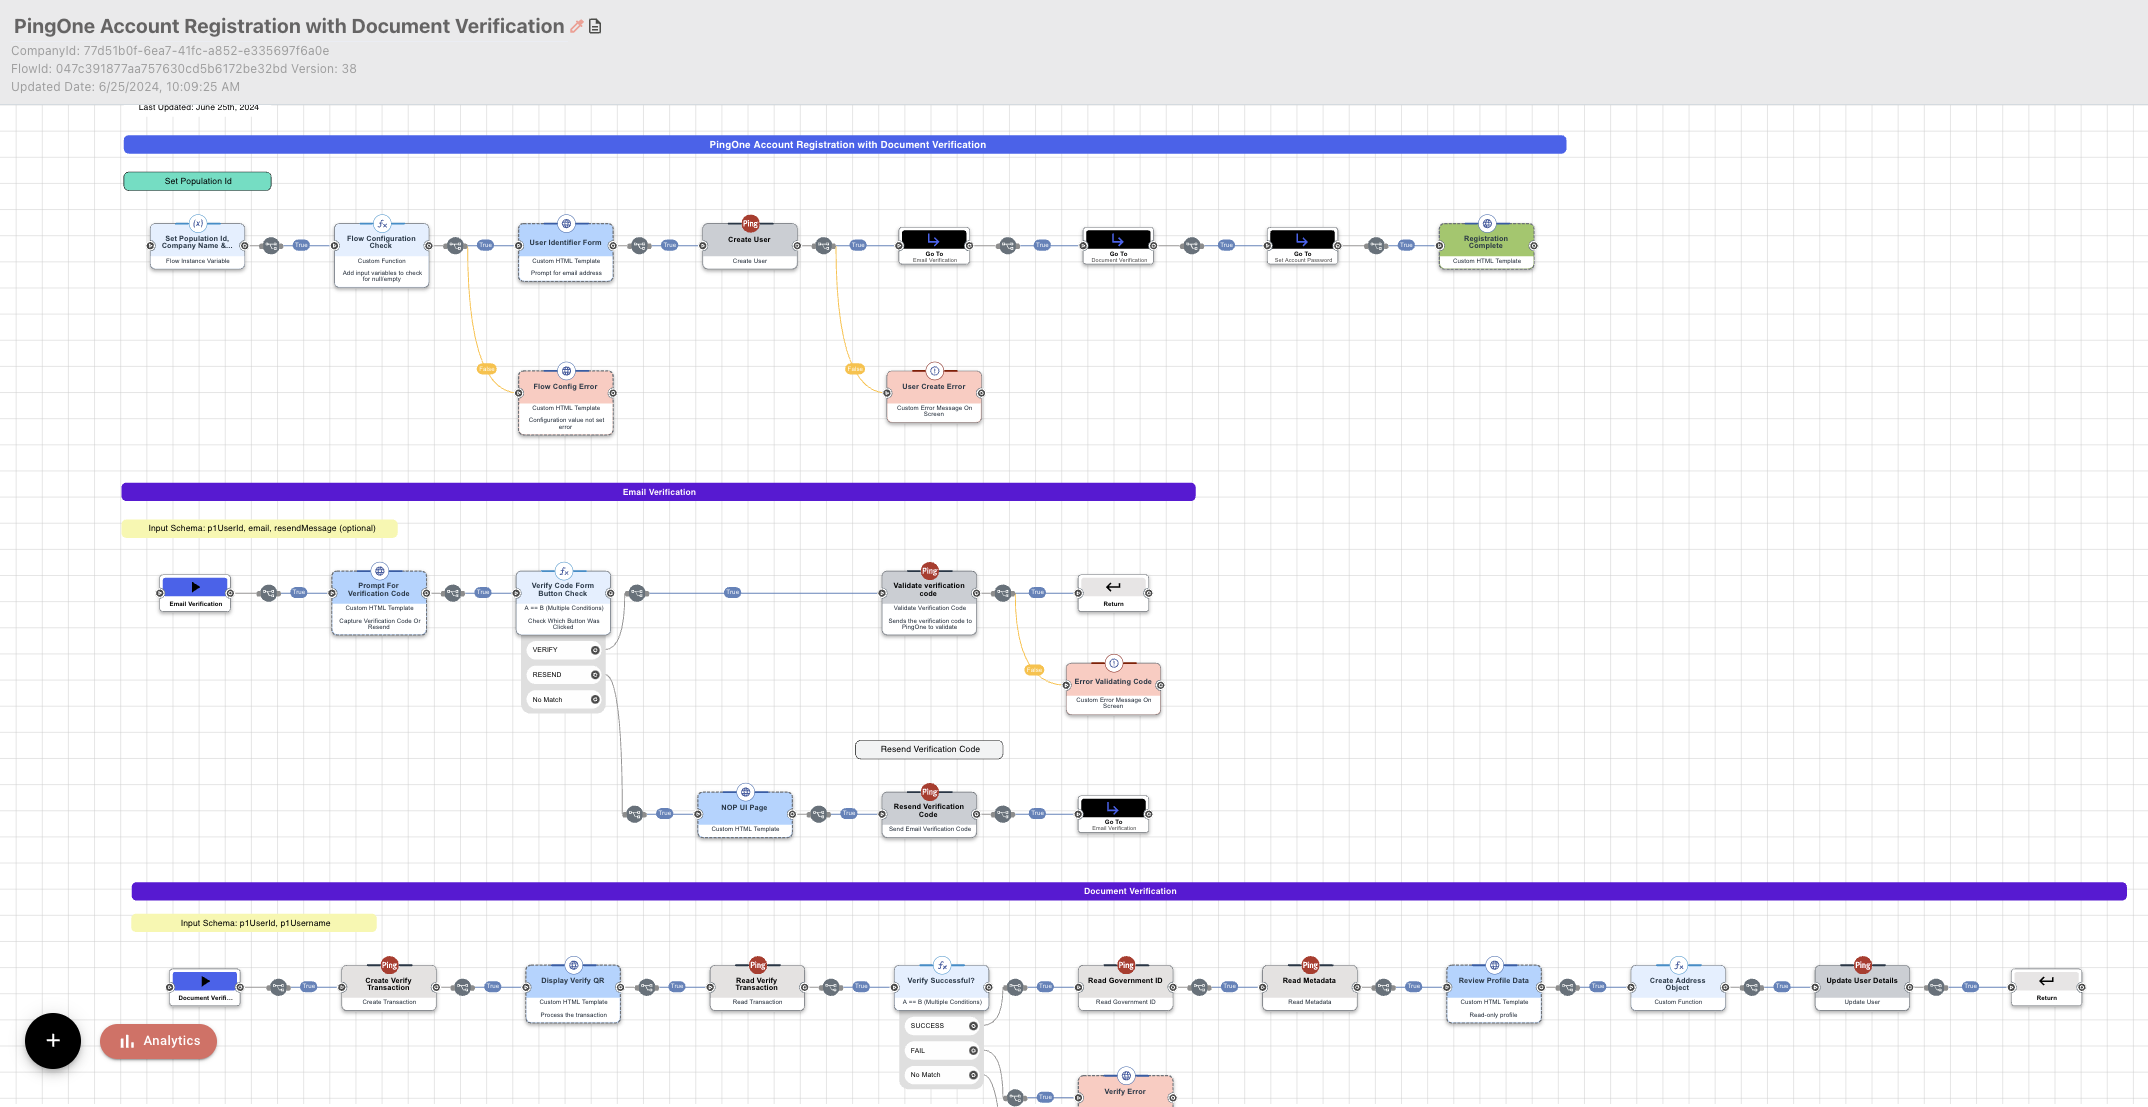Open the Analytics panel
The image size is (2148, 1107).
click(159, 1041)
